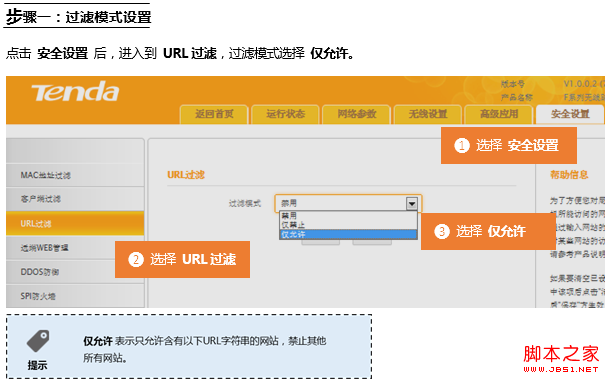Open the 返回首页 tab
This screenshot has height=385, width=612.
(x=214, y=114)
